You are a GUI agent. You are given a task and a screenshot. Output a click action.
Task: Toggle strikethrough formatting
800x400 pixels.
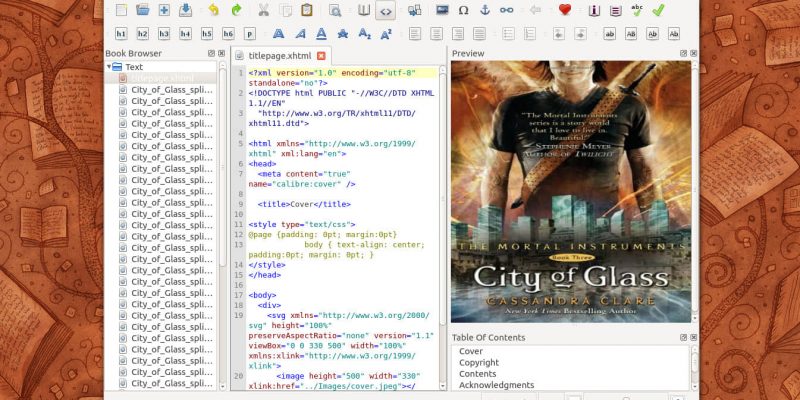(x=343, y=34)
